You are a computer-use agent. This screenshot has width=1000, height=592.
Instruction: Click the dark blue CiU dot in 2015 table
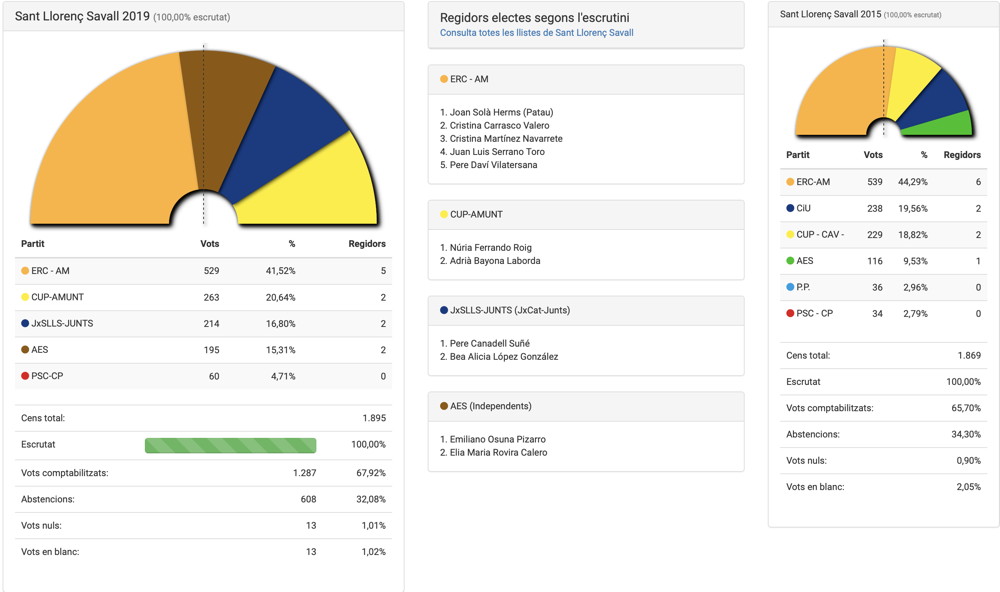pos(790,208)
